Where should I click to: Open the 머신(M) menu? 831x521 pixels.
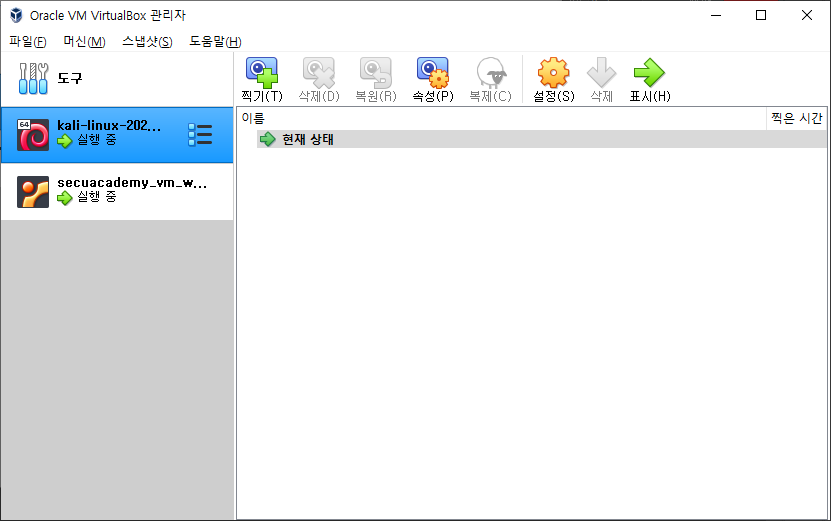tap(84, 41)
